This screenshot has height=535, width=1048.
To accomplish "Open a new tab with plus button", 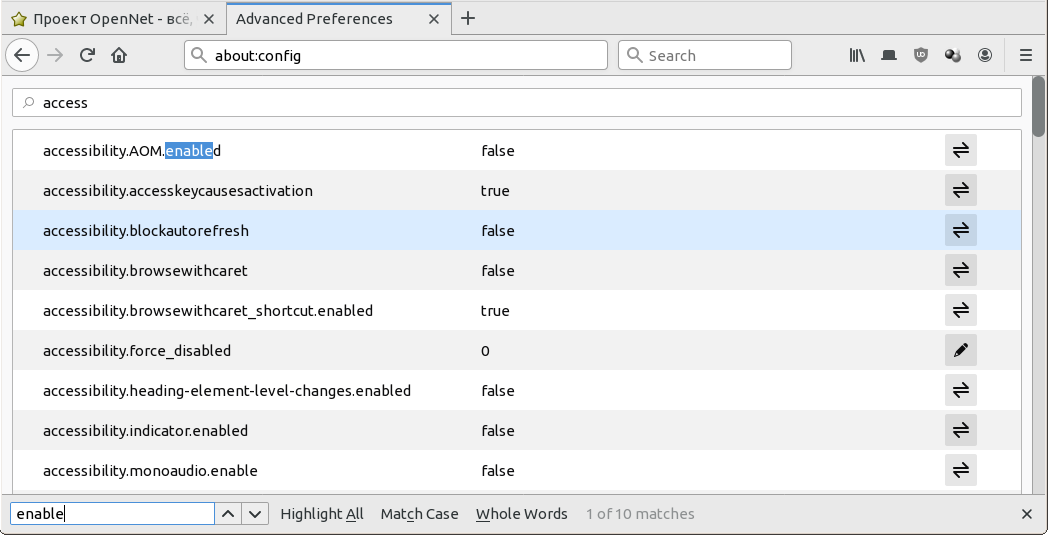I will [x=468, y=18].
